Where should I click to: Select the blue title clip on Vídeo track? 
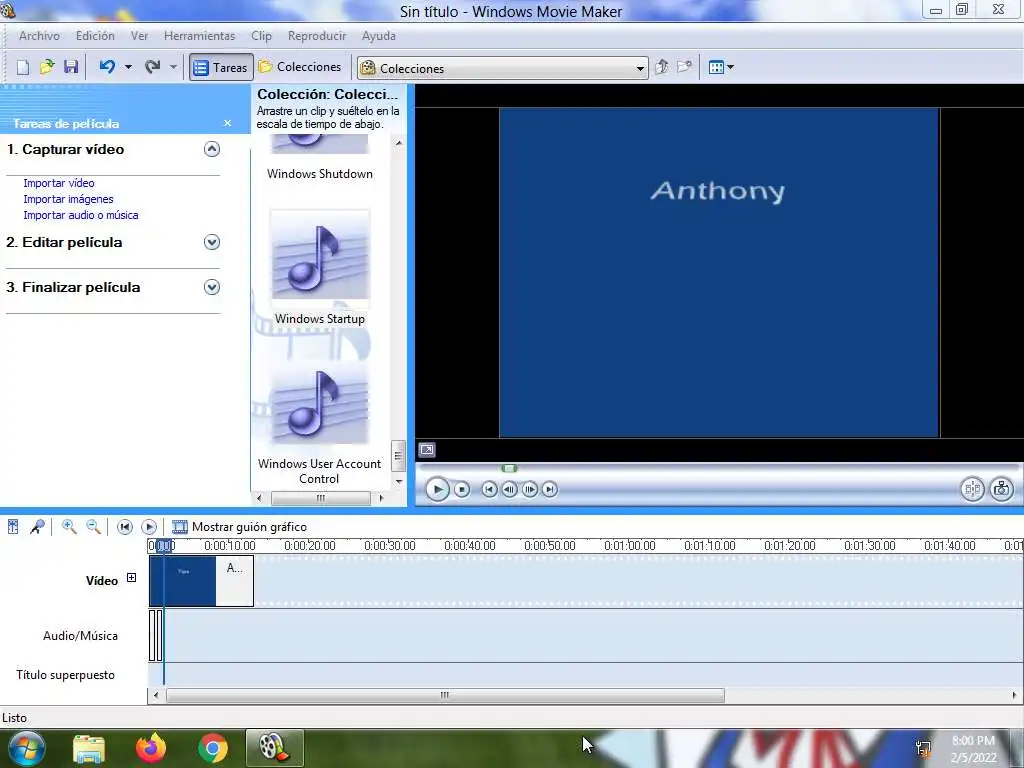pos(183,581)
